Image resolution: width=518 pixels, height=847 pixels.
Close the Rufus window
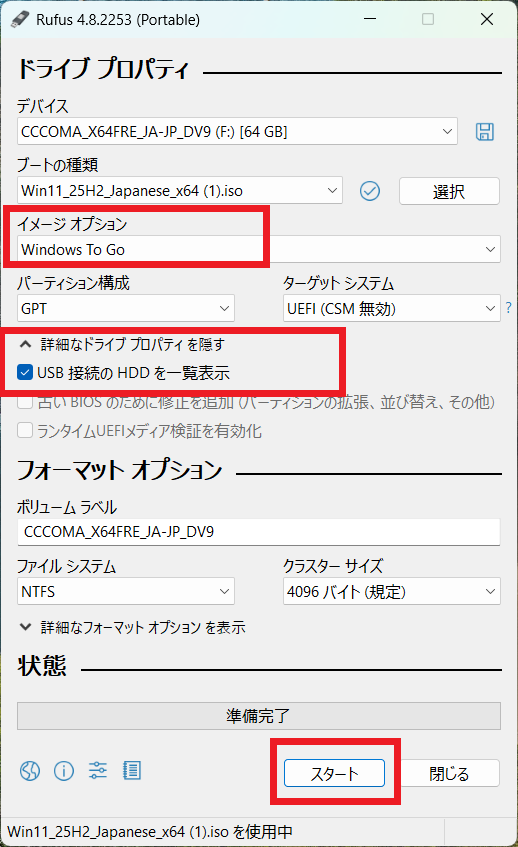(487, 19)
